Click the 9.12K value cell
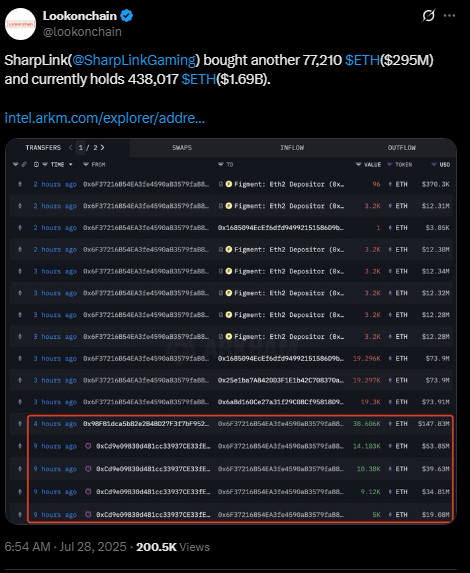Image resolution: width=470 pixels, height=573 pixels. pyautogui.click(x=371, y=492)
